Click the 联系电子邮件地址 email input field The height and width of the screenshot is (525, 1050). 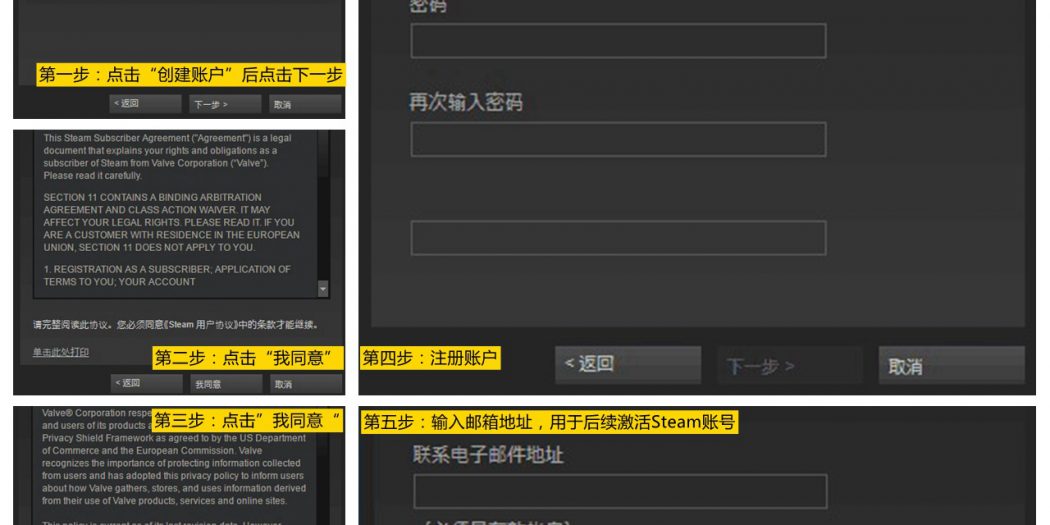pos(620,492)
